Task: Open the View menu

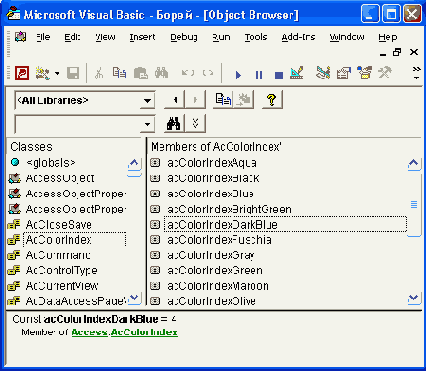Action: click(105, 37)
